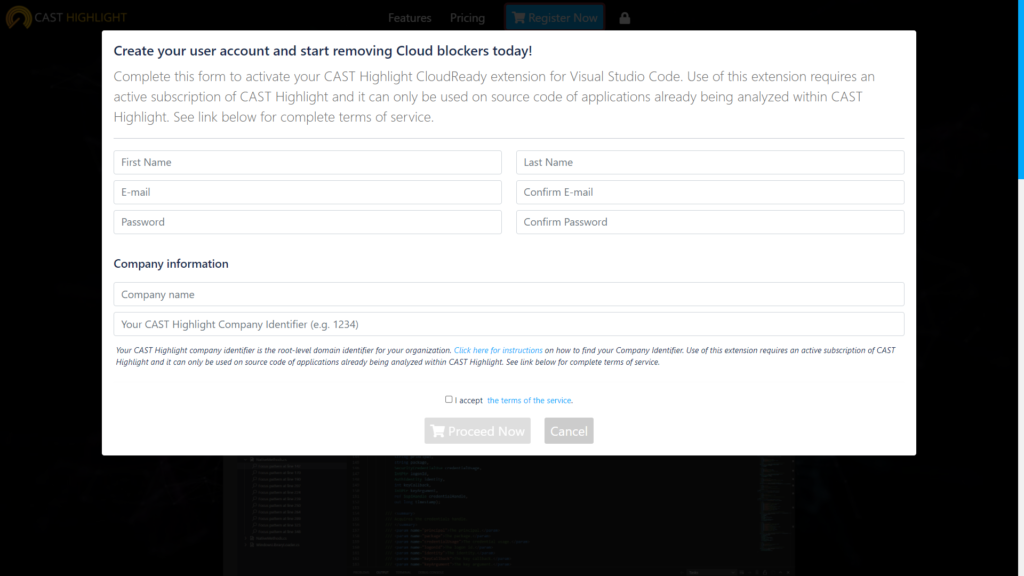
Task: Click the Confirm E-mail input field
Action: click(x=709, y=192)
